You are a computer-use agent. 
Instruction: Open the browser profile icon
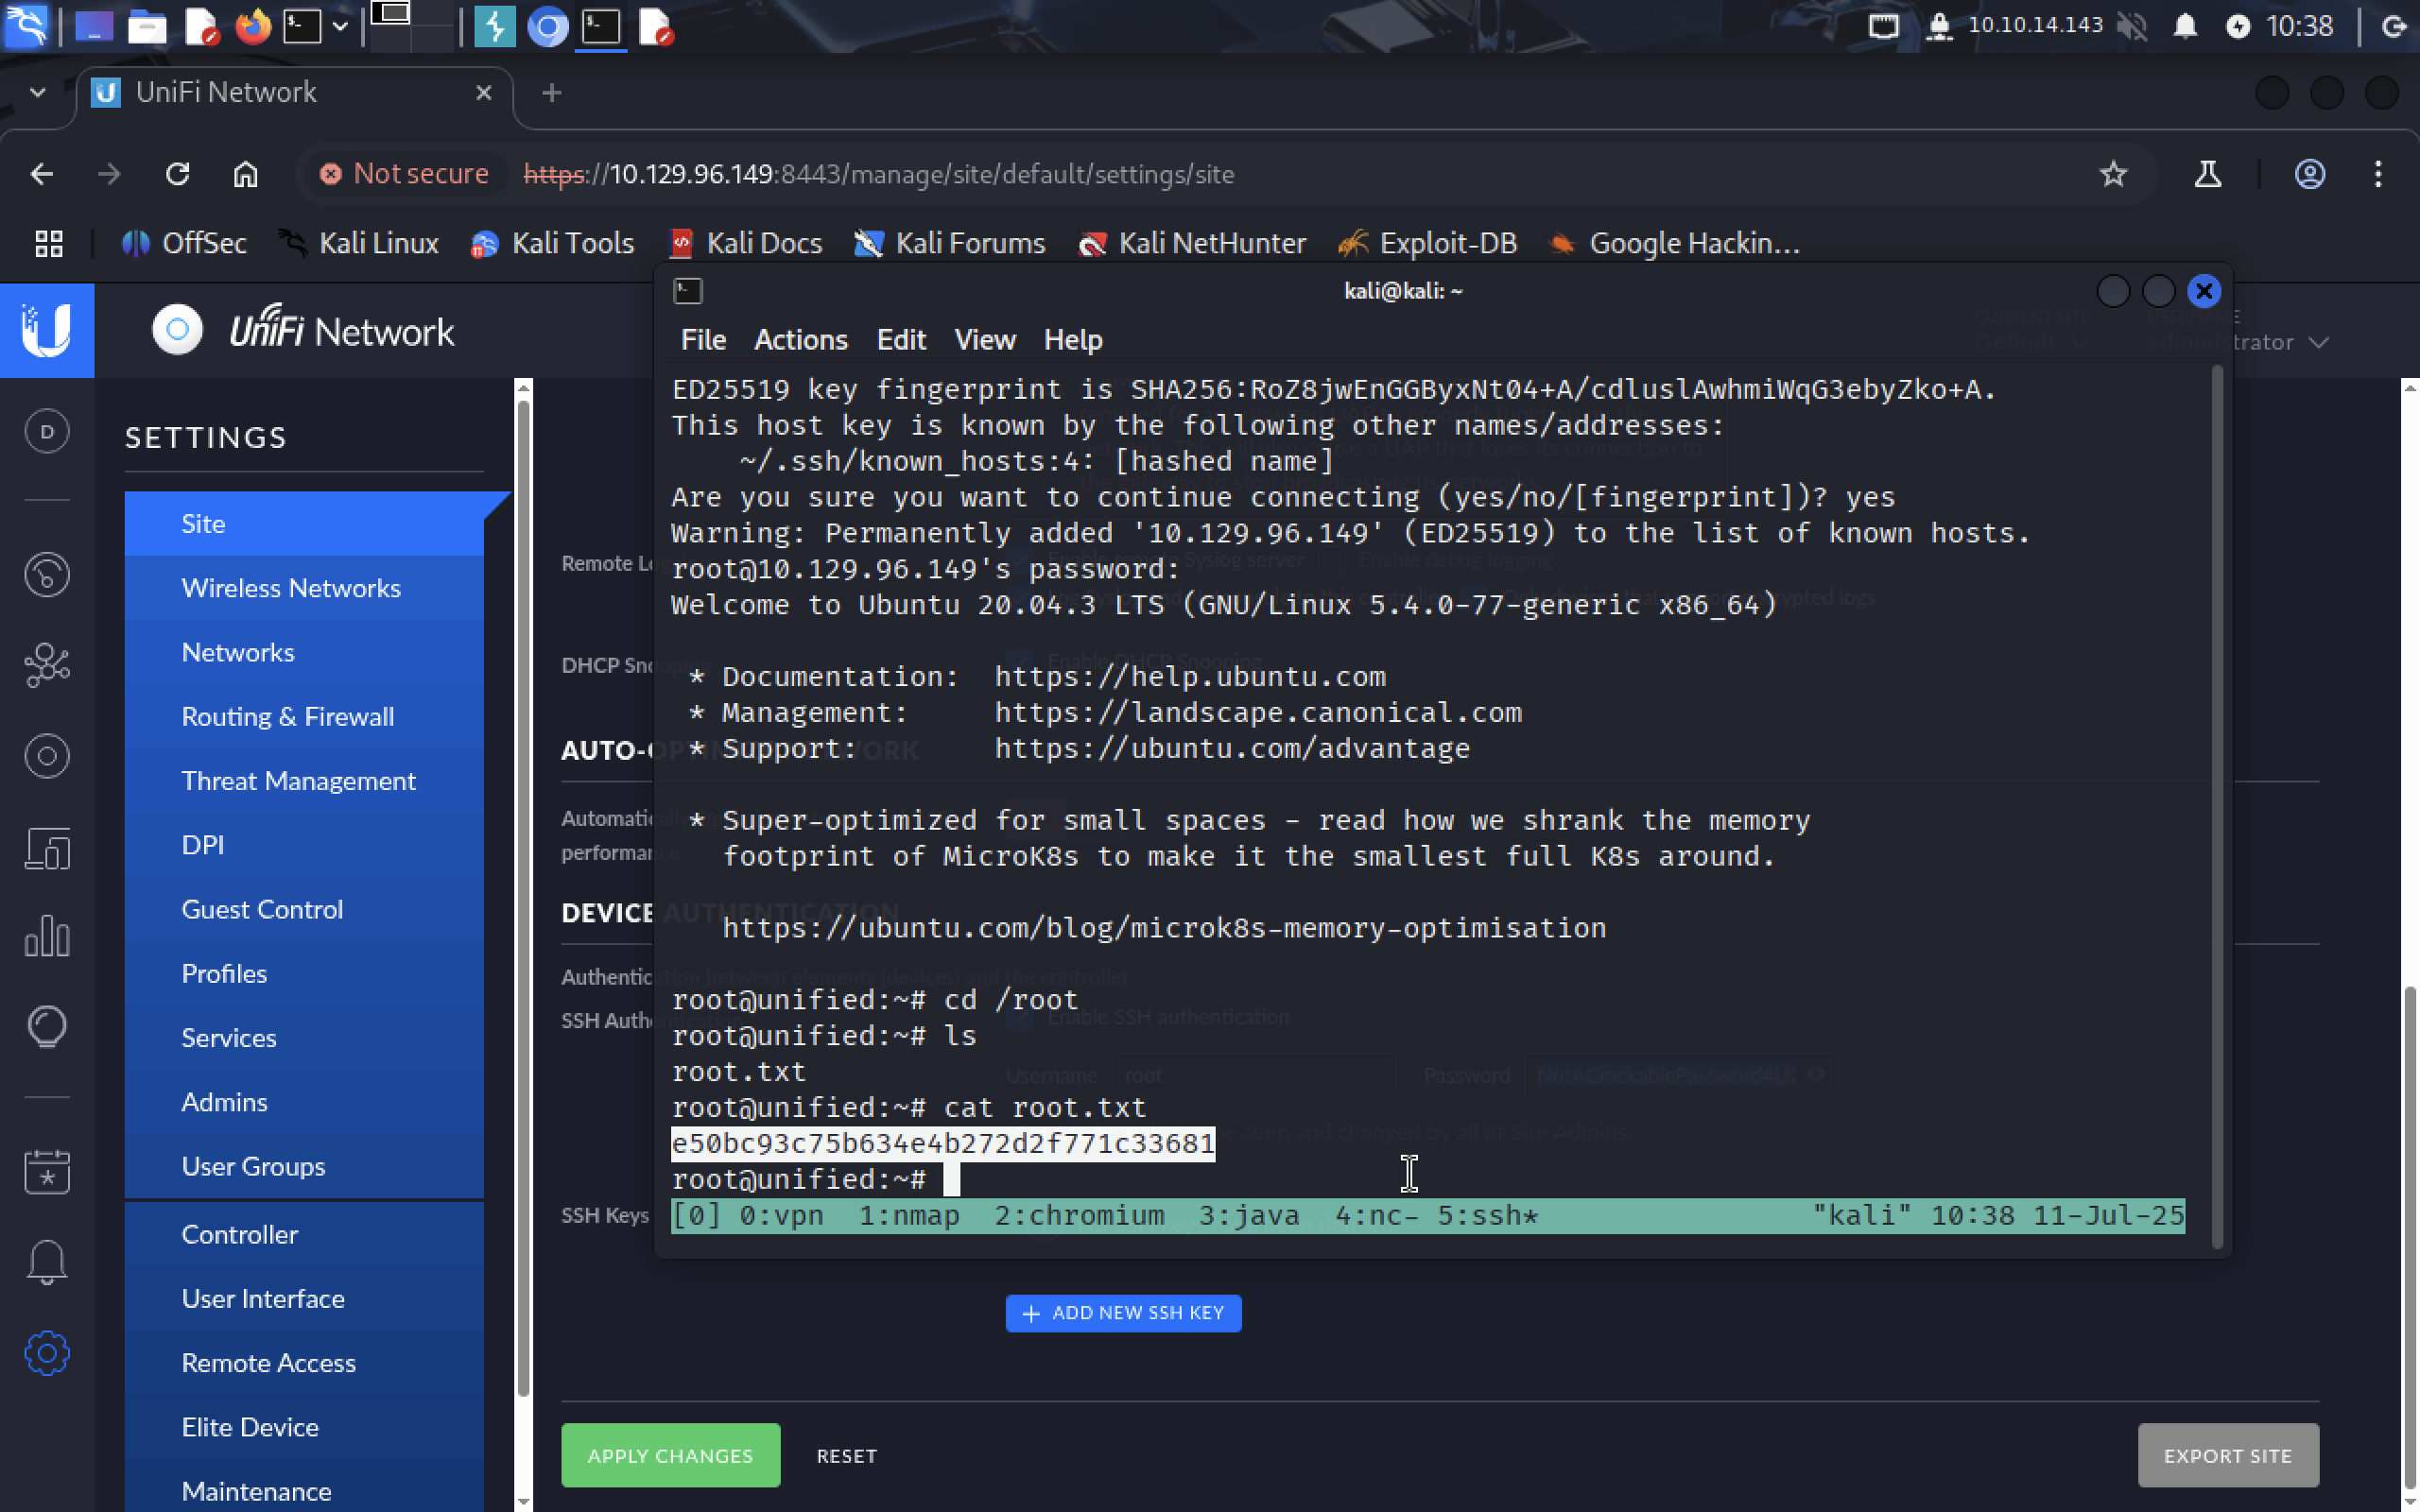click(2309, 174)
